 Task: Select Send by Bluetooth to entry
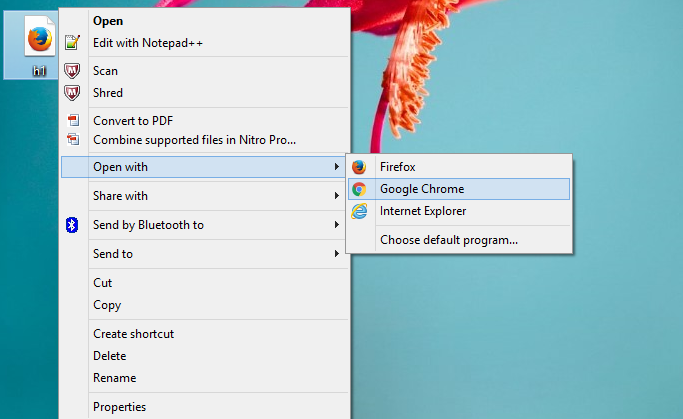click(205, 225)
